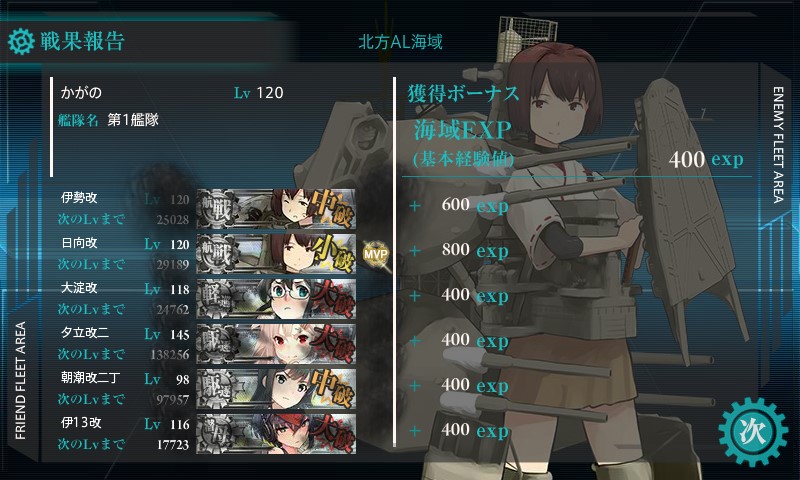Select the 伊13改 ship banner
This screenshot has height=480, width=800.
click(276, 433)
